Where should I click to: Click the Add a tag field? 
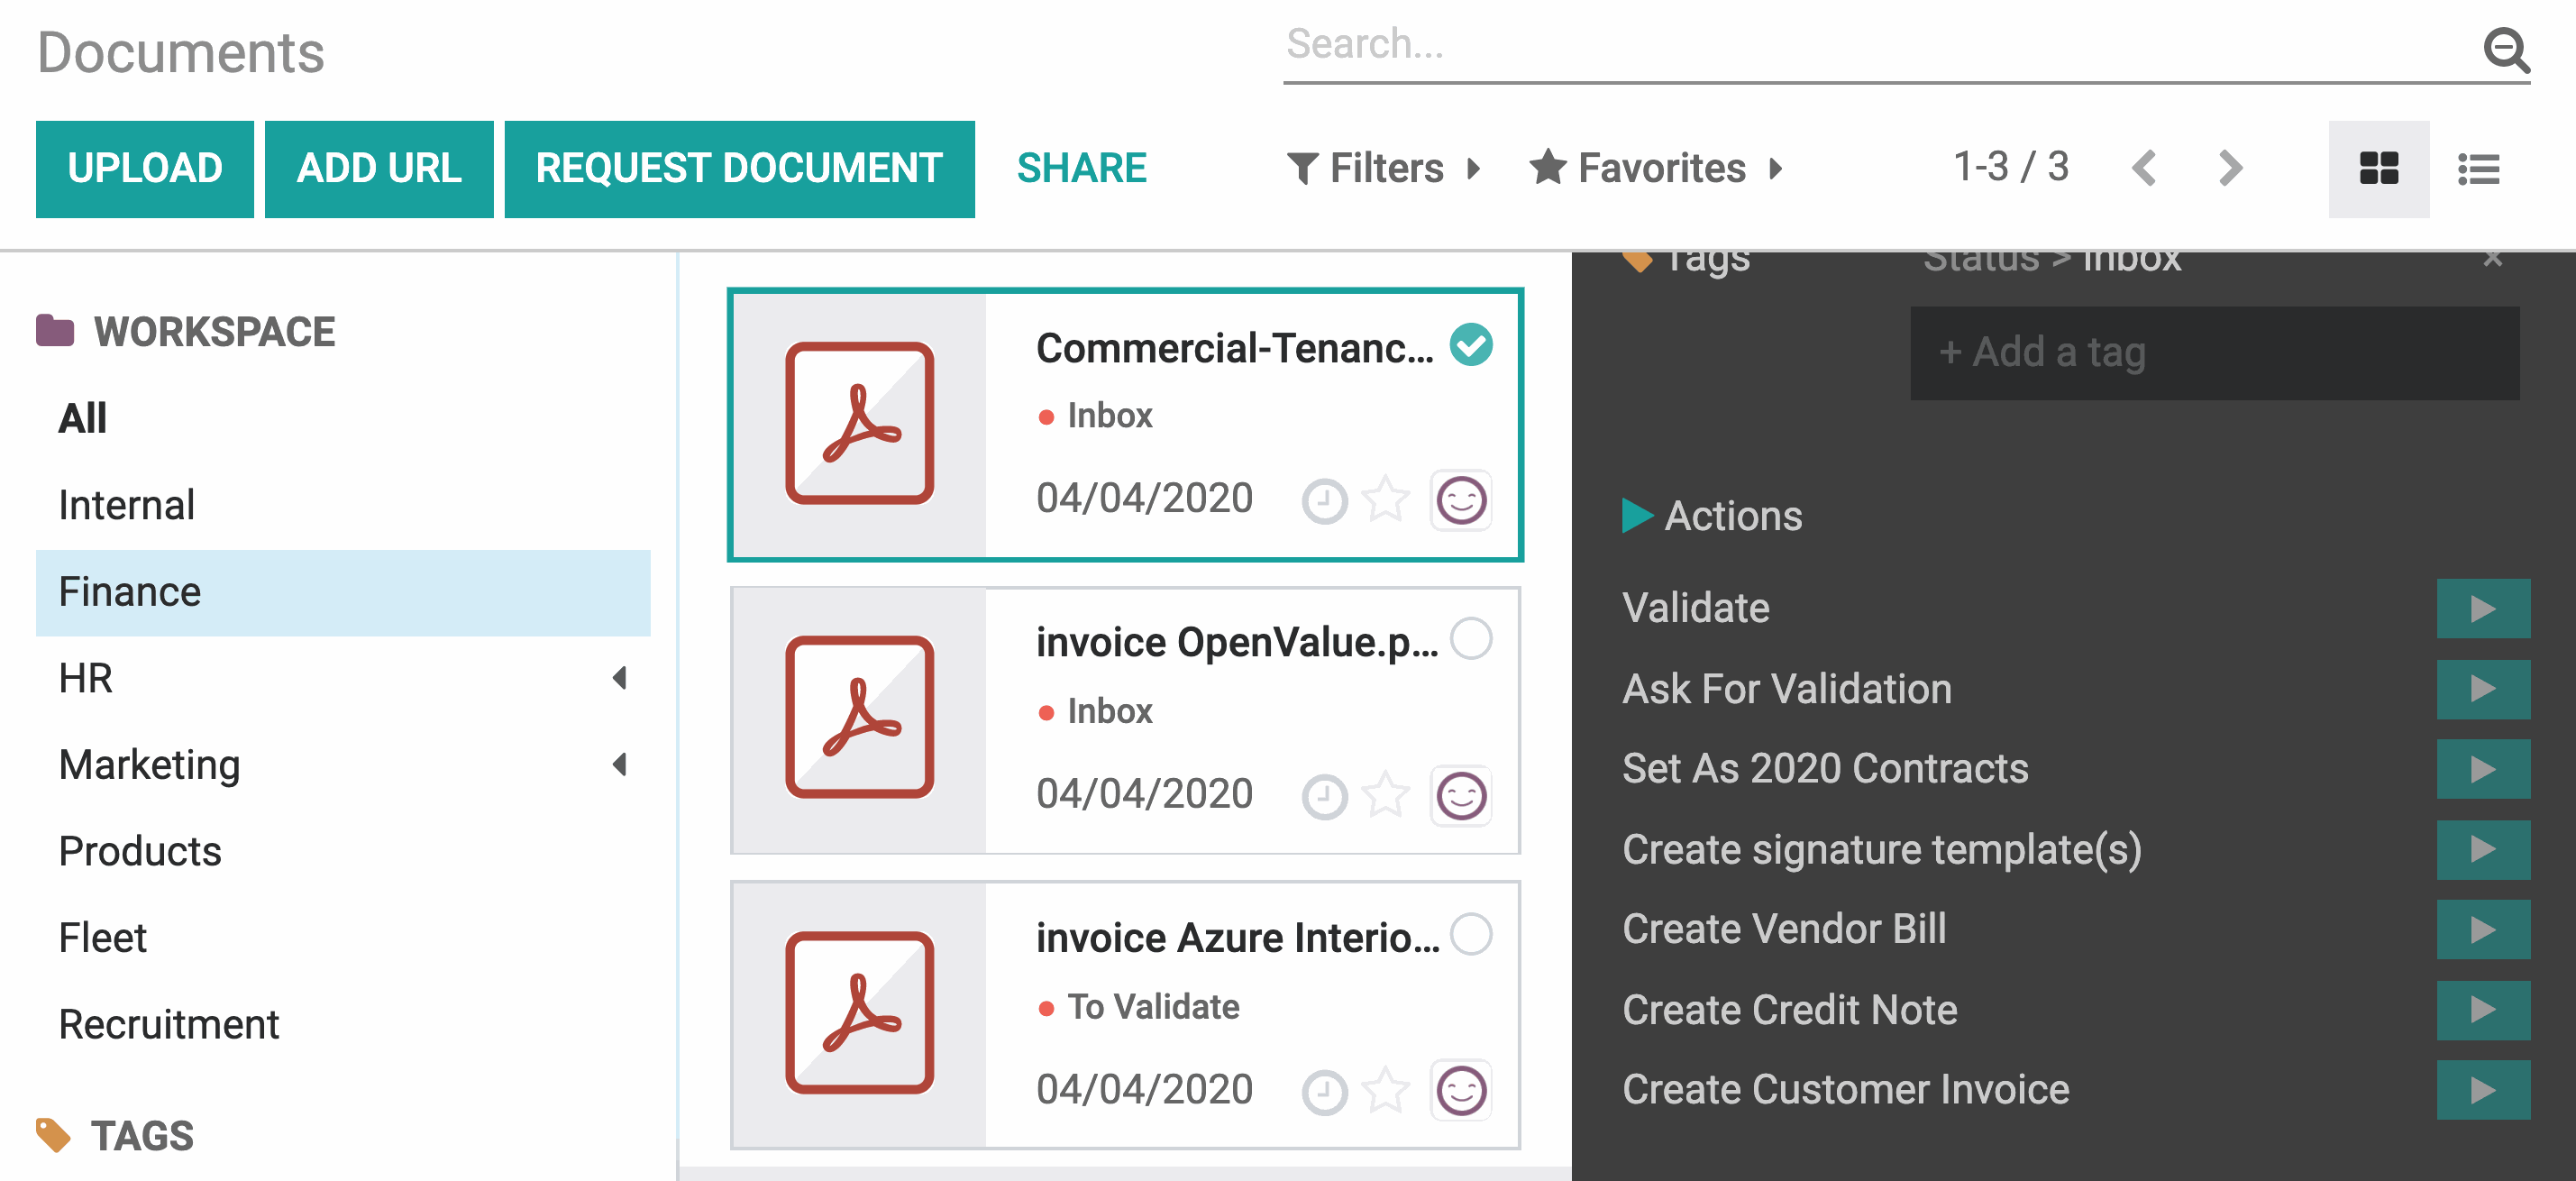click(2213, 353)
